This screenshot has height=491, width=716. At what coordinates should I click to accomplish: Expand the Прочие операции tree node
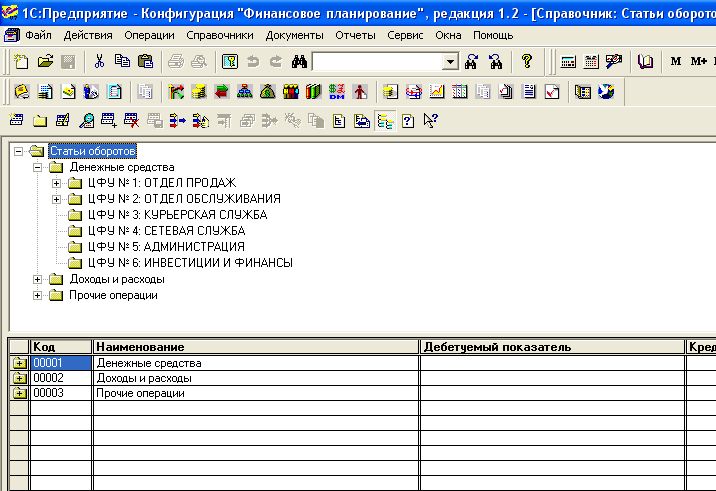[x=37, y=295]
